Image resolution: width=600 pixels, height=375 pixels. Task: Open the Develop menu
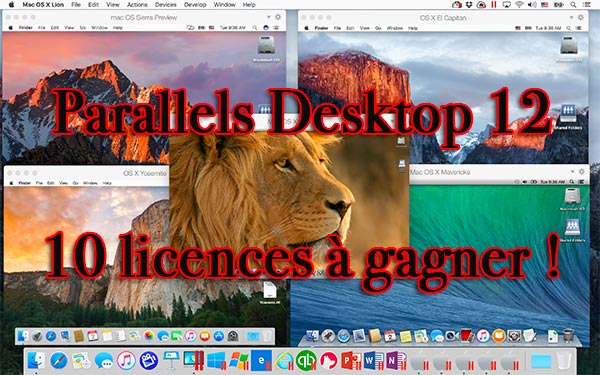195,5
